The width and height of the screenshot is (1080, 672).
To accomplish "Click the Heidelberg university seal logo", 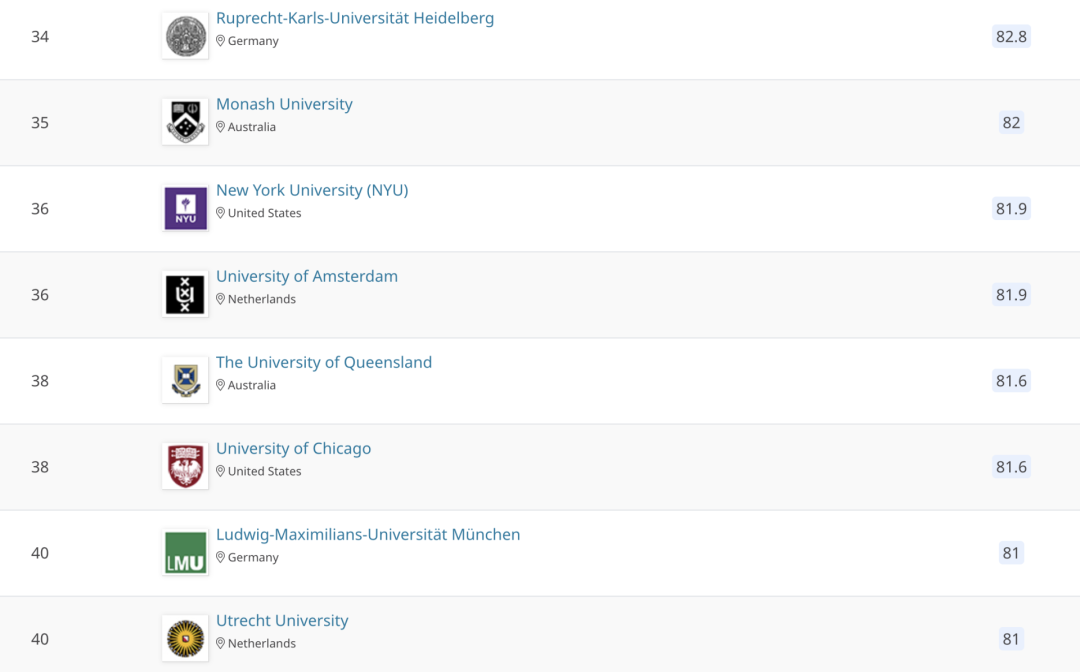I will tap(185, 37).
